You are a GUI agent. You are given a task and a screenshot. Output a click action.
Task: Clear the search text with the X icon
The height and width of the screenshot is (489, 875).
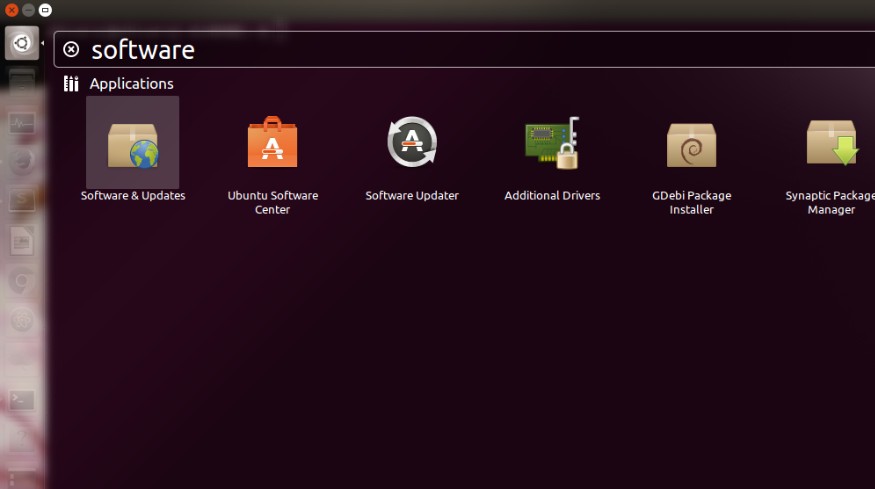[71, 49]
